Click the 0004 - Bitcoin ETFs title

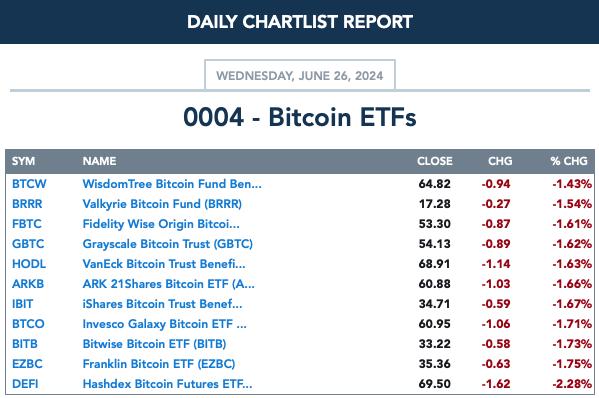coord(300,117)
